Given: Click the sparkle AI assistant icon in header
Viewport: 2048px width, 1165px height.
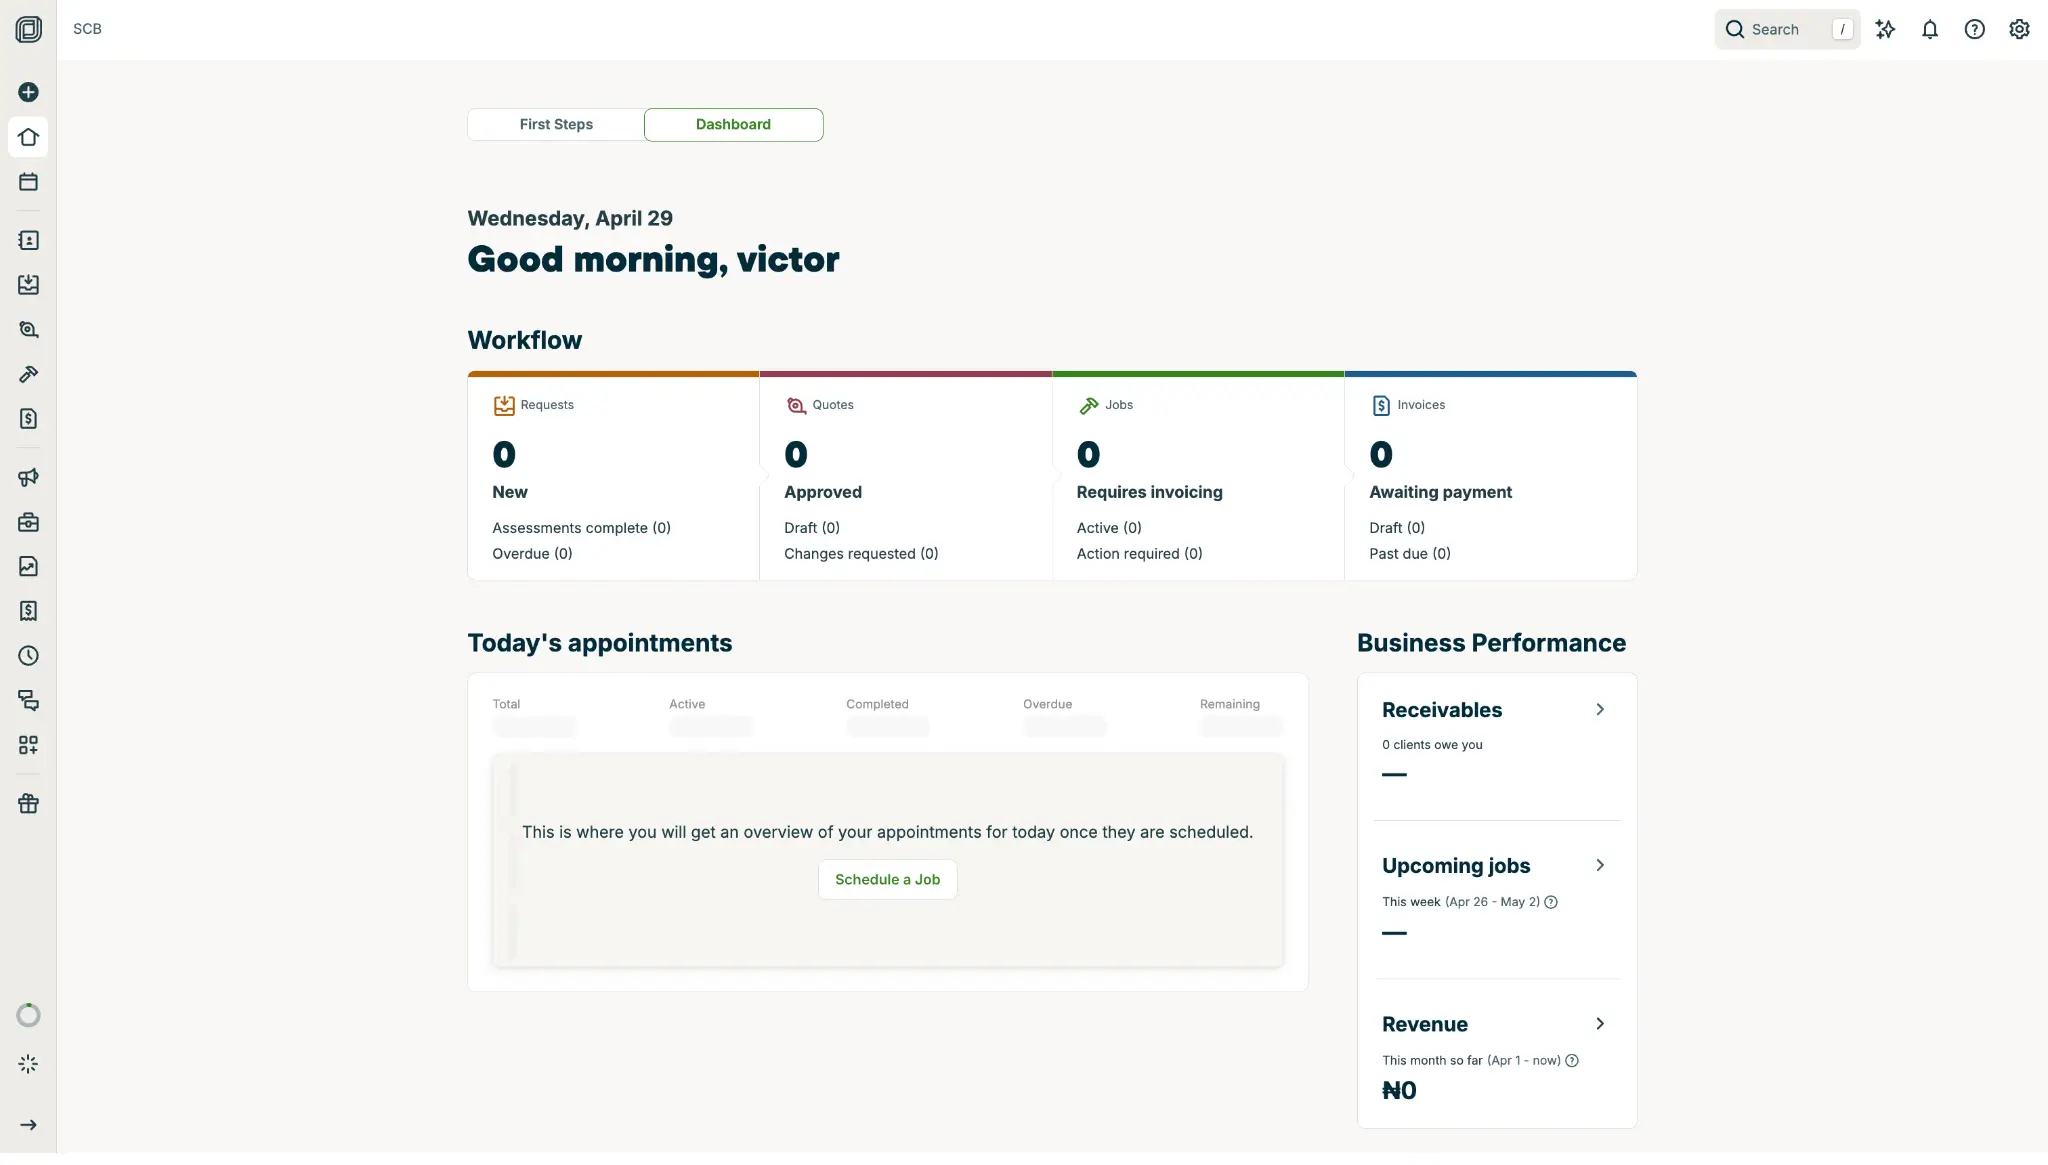Looking at the screenshot, I should click(x=1885, y=29).
